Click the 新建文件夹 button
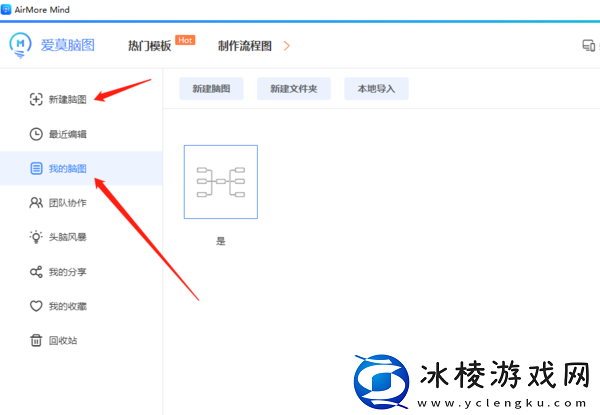Viewport: 600px width, 415px height. point(294,89)
